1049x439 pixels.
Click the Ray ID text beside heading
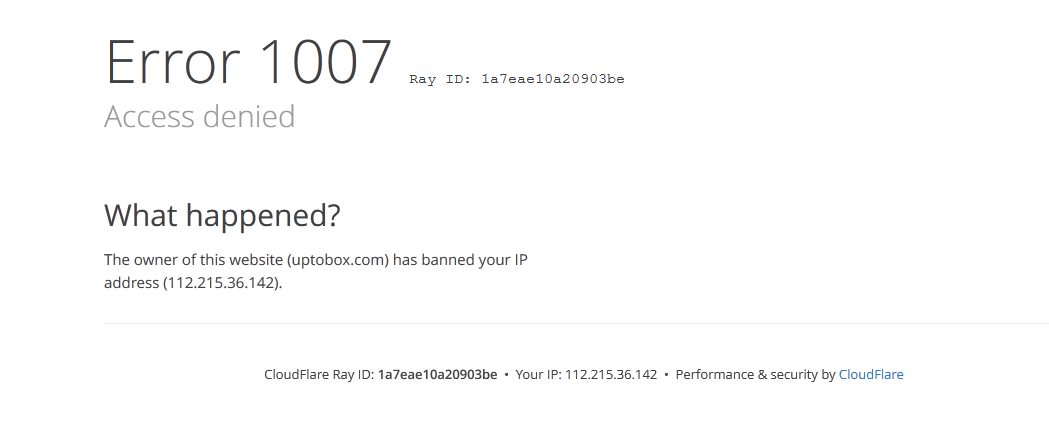516,79
